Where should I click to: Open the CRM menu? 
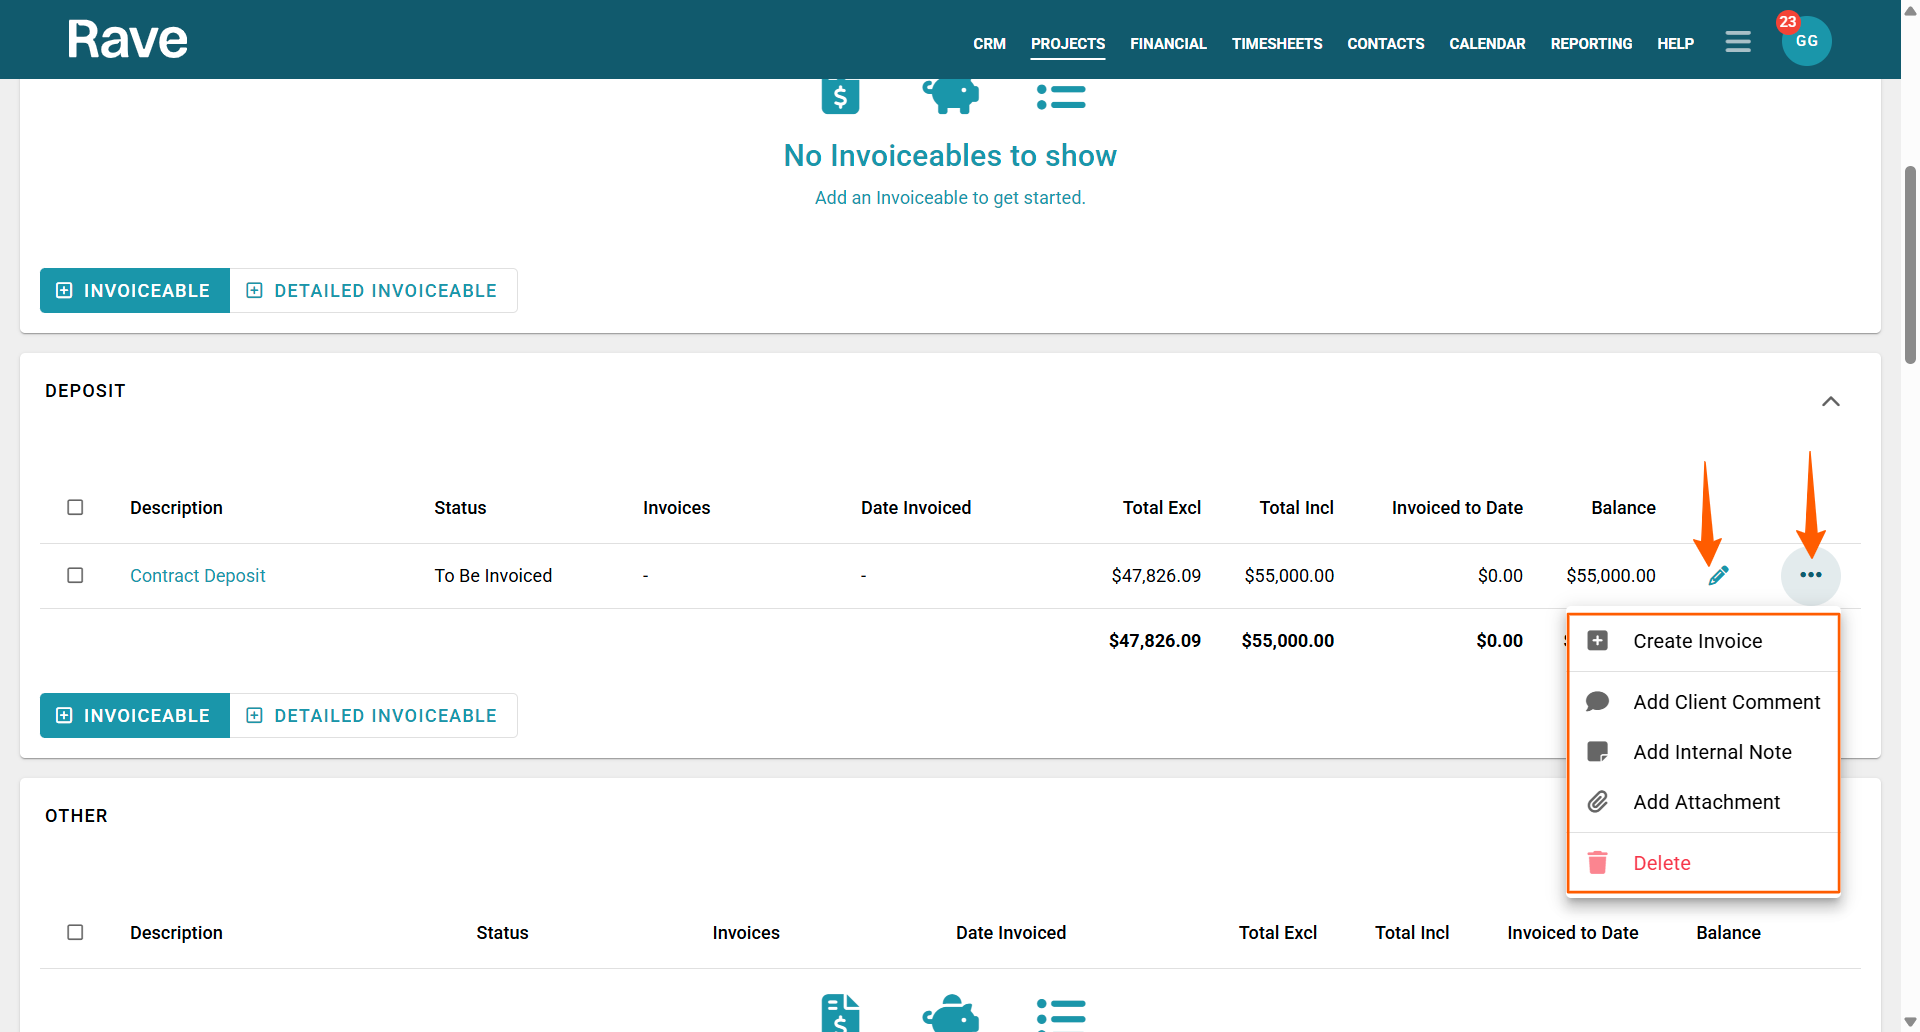pos(989,44)
